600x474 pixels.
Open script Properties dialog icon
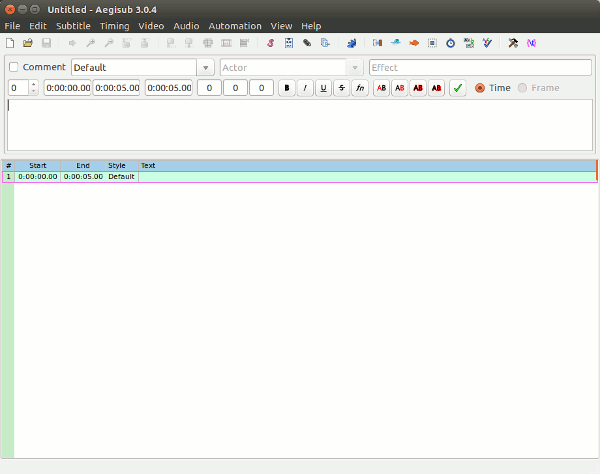289,43
